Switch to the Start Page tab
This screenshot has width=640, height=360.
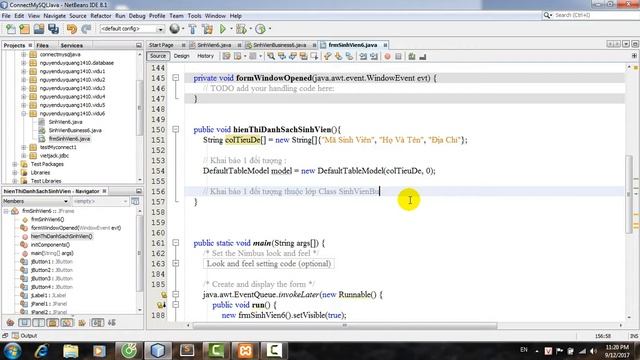point(161,45)
